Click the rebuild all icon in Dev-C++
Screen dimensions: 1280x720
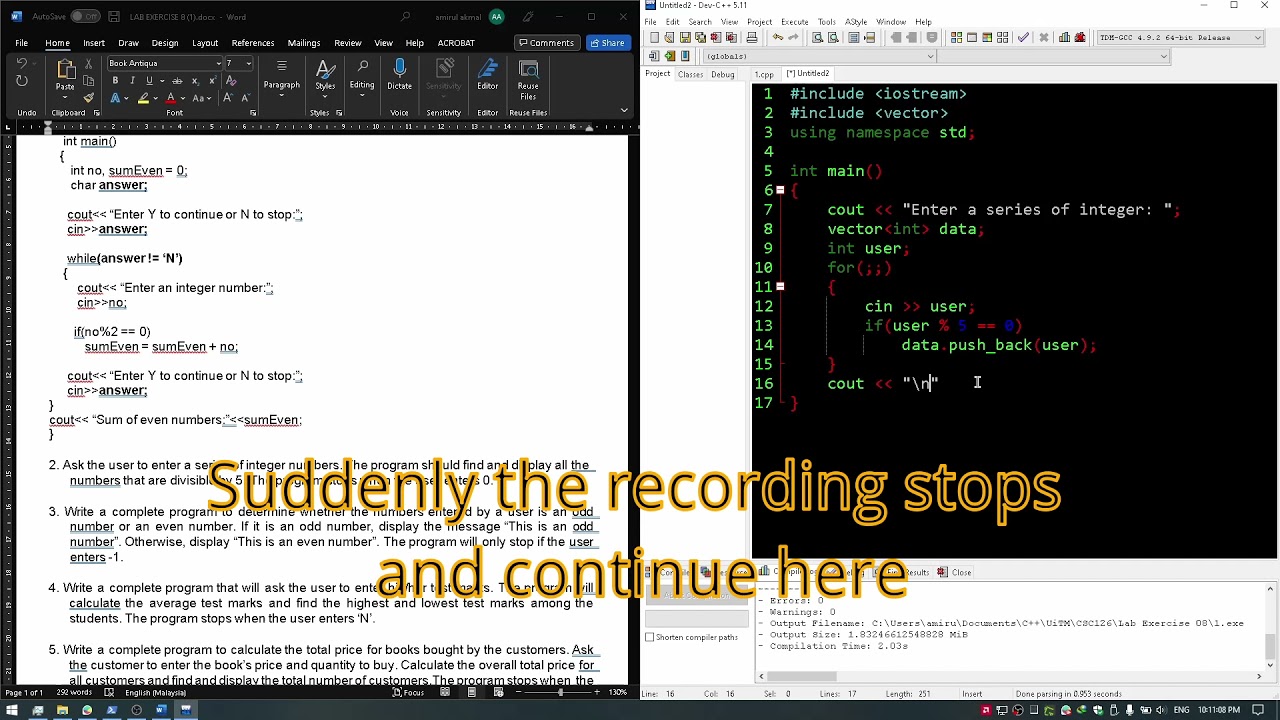pos(1001,37)
